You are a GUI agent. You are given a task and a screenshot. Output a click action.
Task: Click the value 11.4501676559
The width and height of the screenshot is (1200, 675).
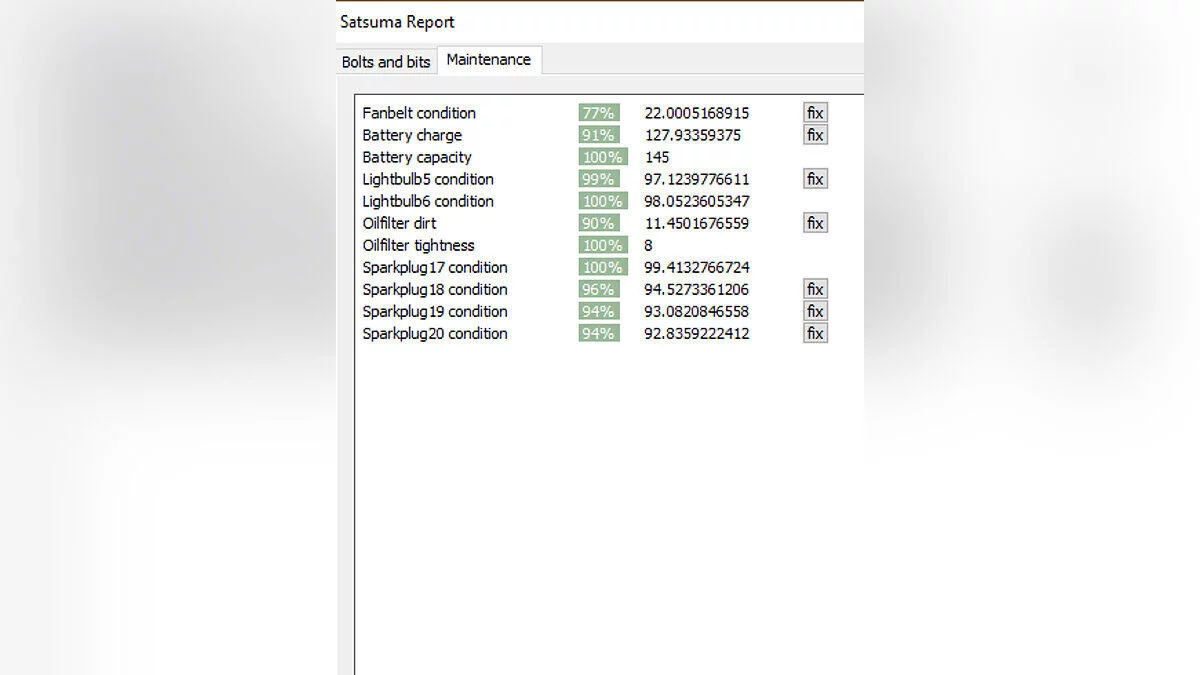click(x=697, y=223)
